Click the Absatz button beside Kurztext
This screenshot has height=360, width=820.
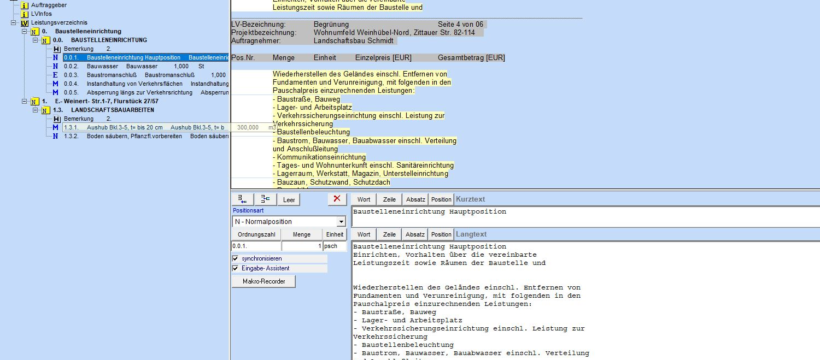(x=415, y=199)
